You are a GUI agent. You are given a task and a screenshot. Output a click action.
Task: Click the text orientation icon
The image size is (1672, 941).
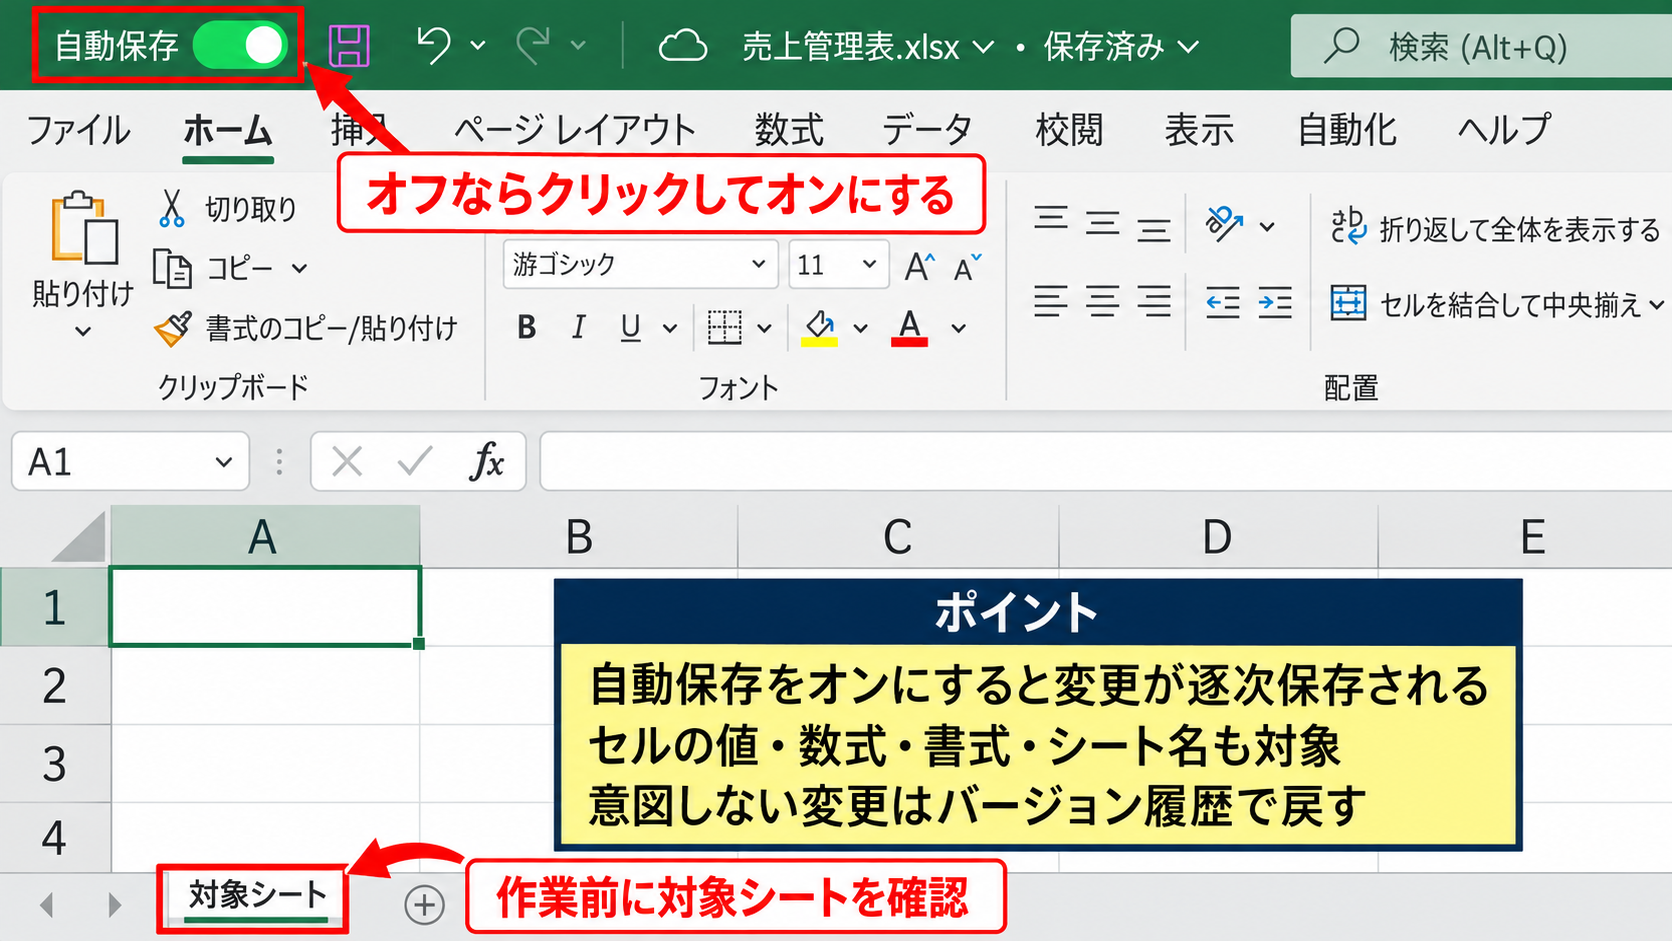(1225, 225)
